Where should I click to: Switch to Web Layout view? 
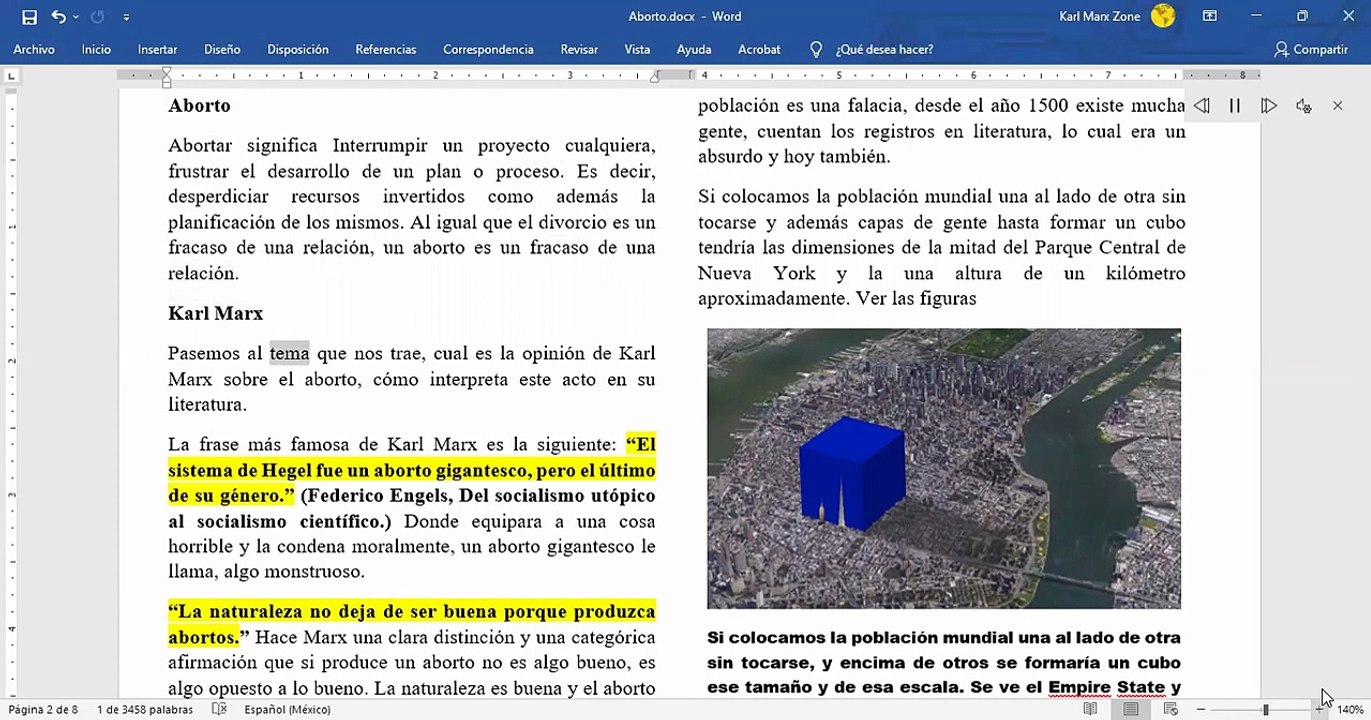[1170, 709]
